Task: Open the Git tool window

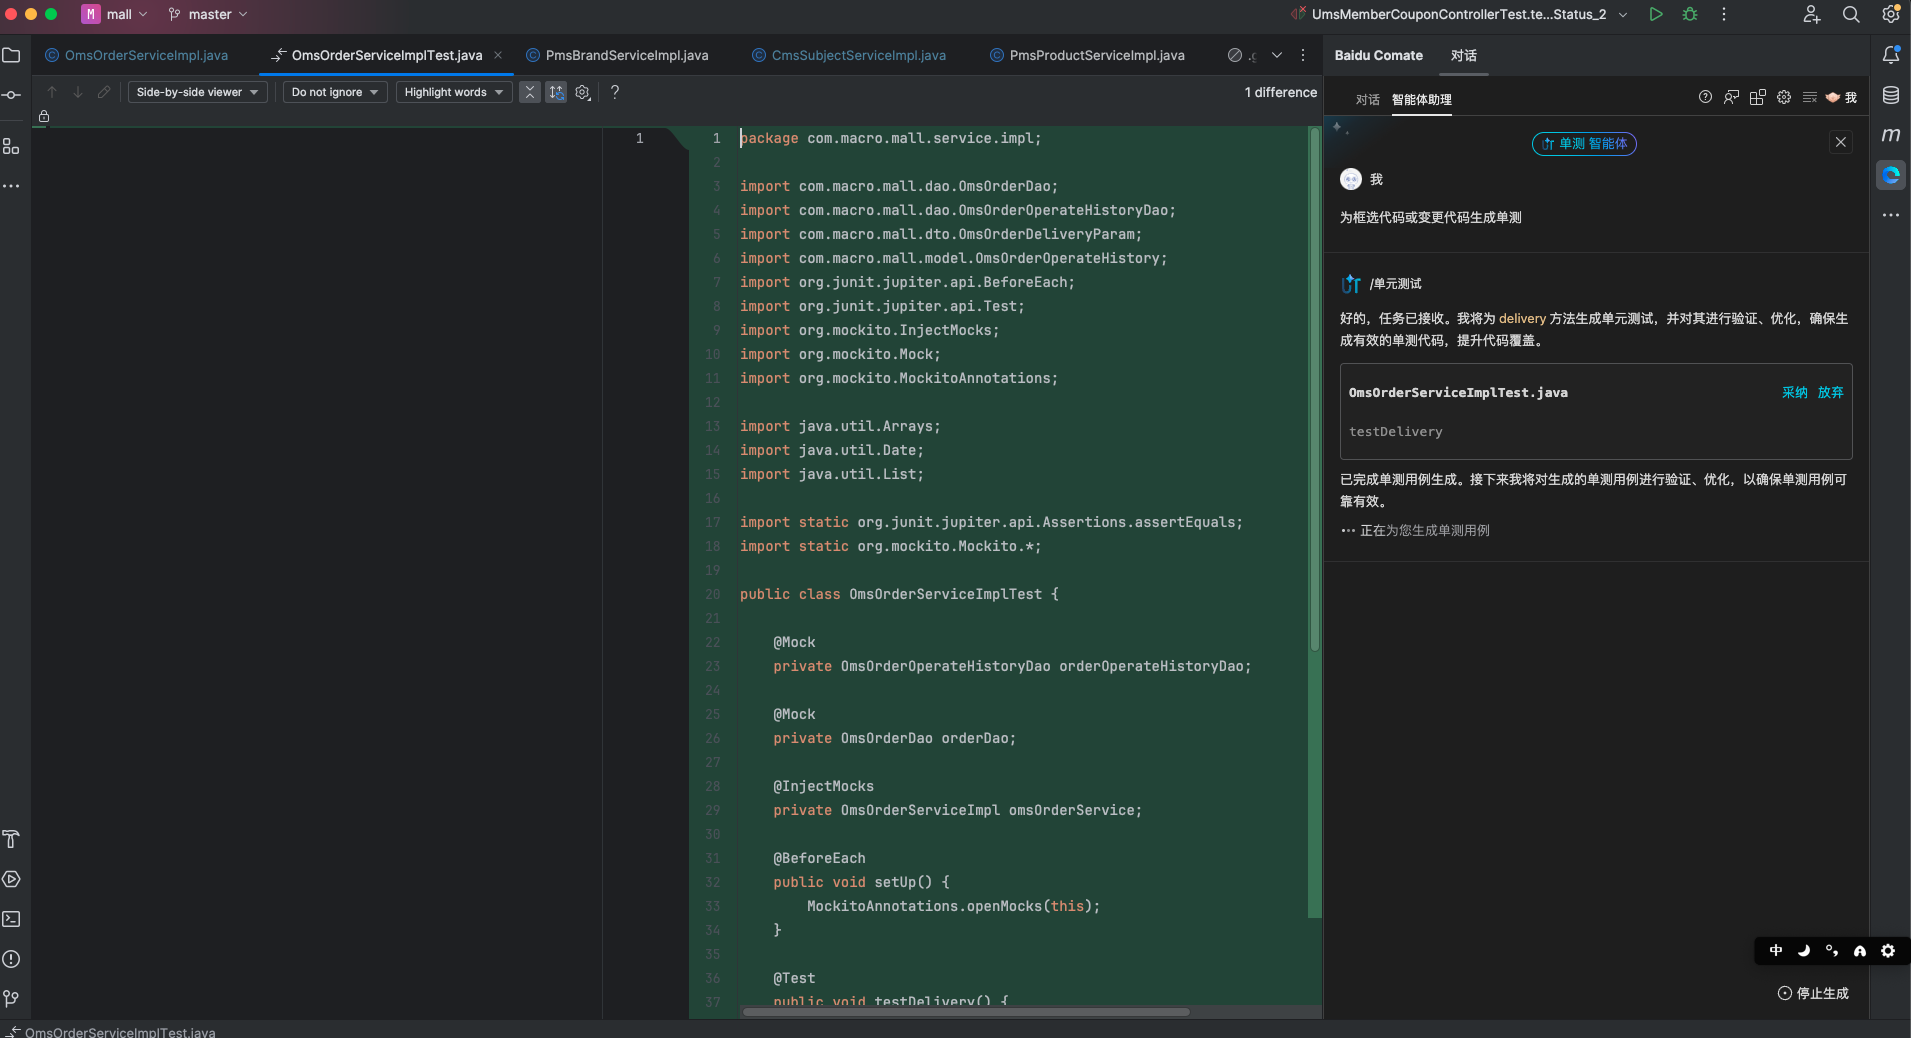Action: 11,999
